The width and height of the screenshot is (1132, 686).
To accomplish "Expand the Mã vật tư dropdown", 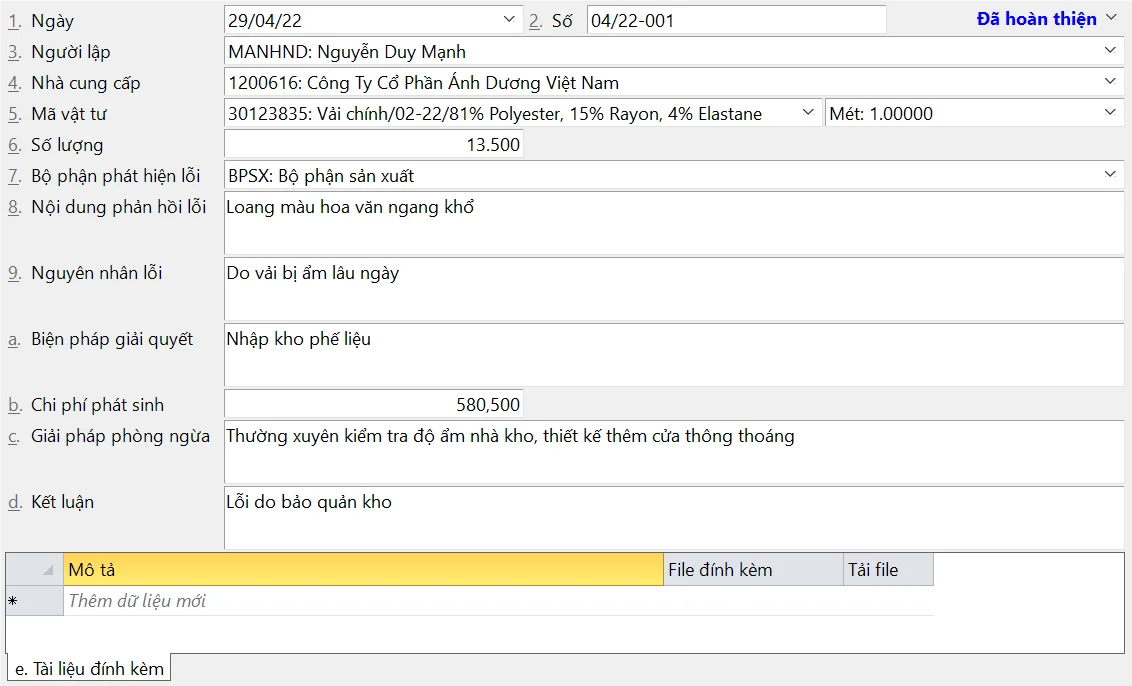I will pyautogui.click(x=809, y=114).
